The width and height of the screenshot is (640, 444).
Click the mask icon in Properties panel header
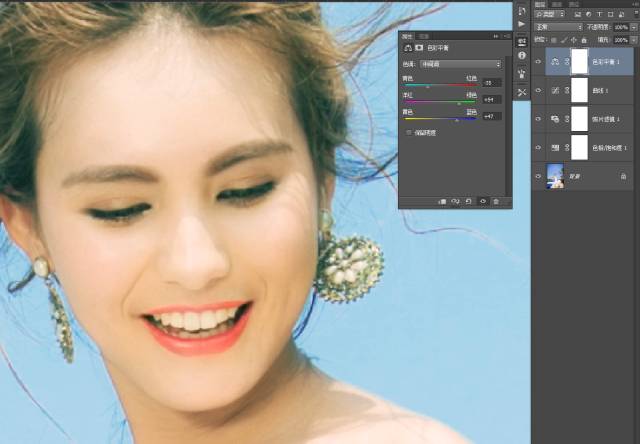[419, 48]
